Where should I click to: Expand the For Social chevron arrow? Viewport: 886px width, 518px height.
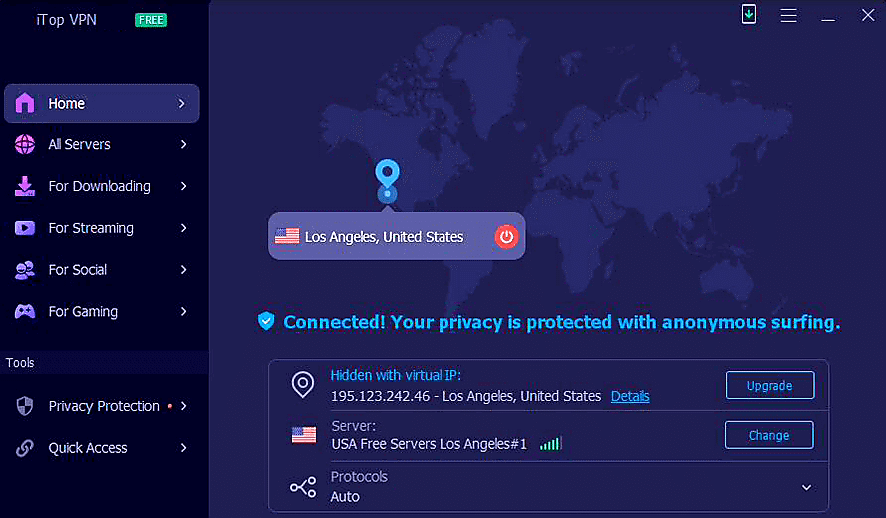coord(184,270)
